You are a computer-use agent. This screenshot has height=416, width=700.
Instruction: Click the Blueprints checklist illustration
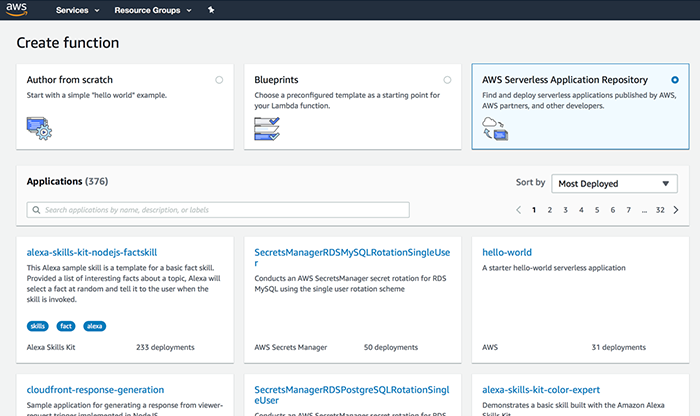pos(267,129)
